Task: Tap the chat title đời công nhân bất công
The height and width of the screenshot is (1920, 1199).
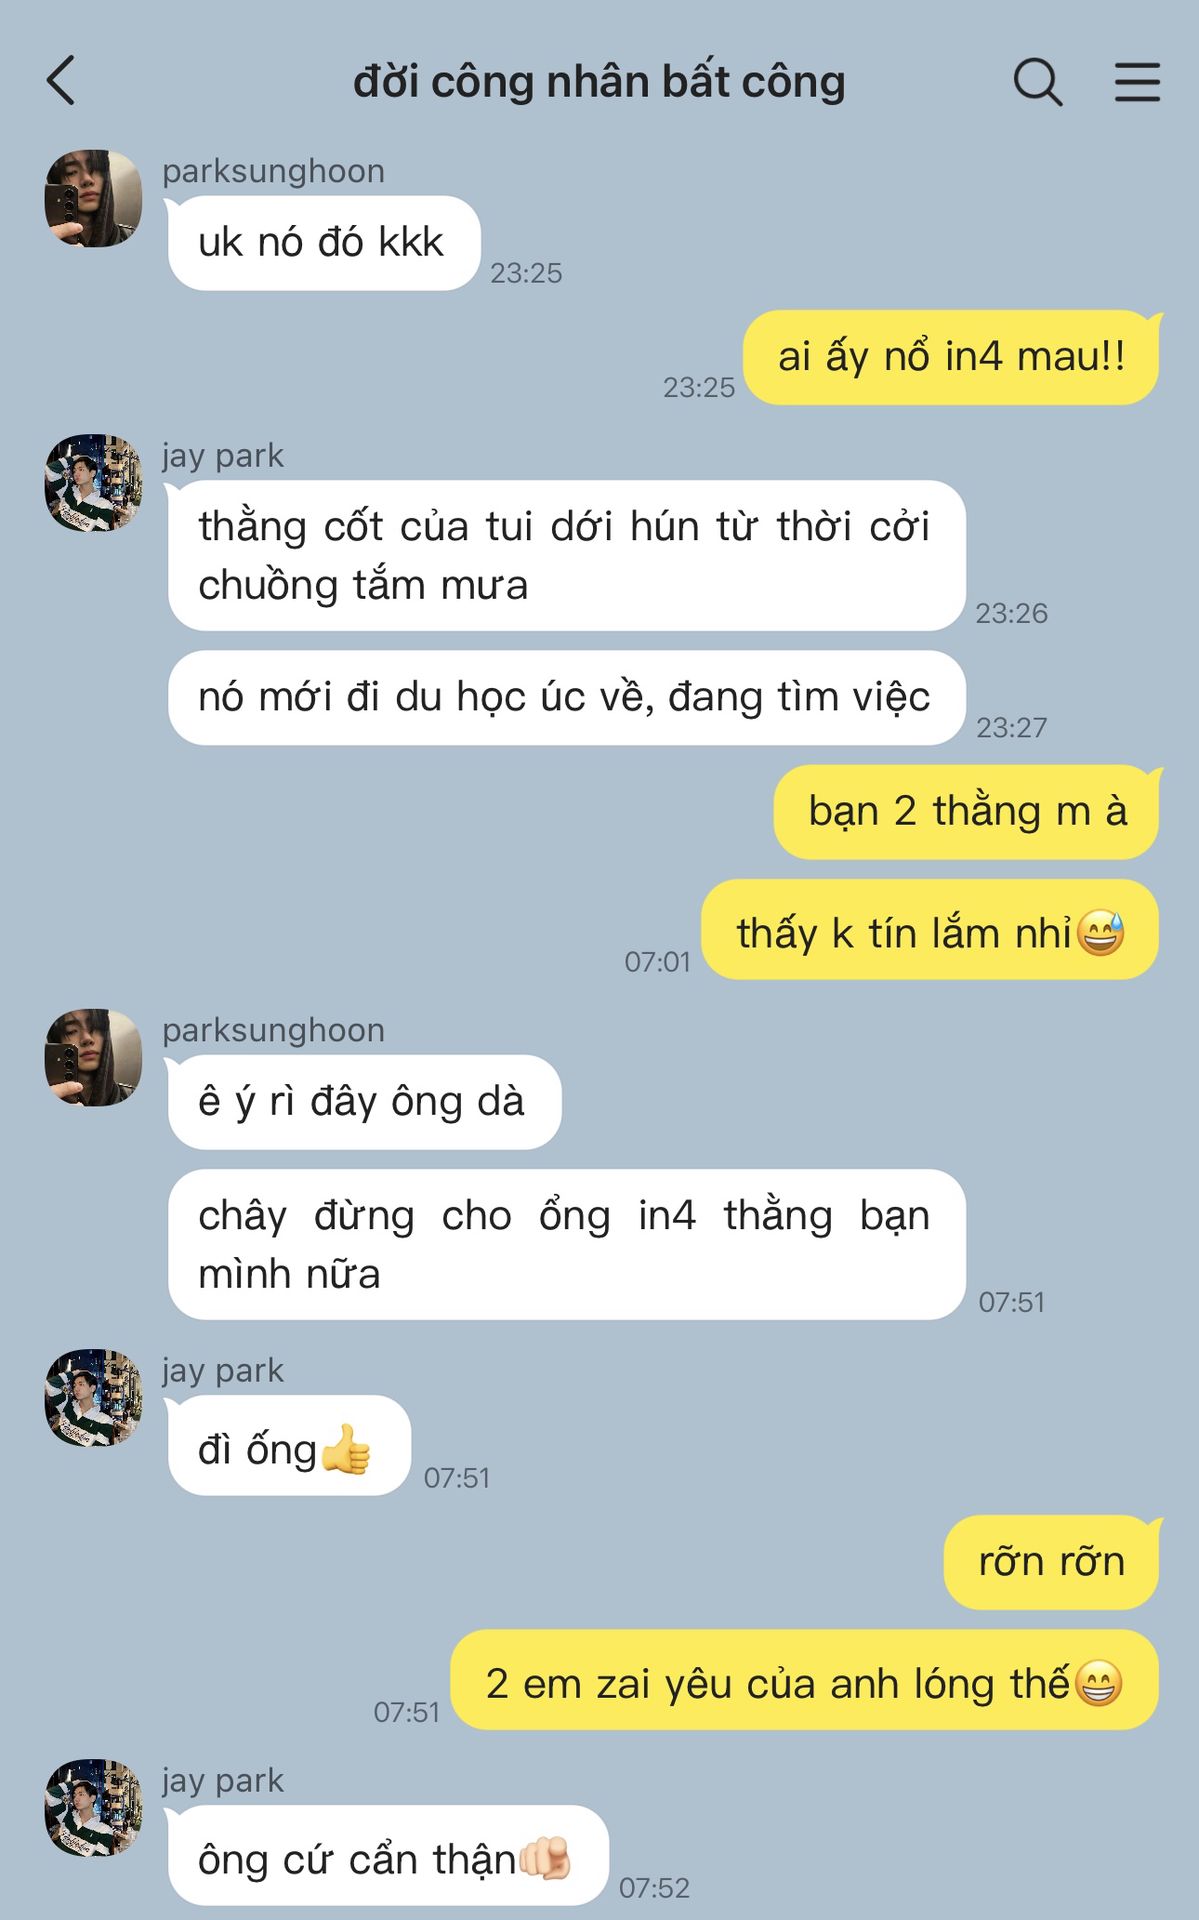Action: [599, 81]
